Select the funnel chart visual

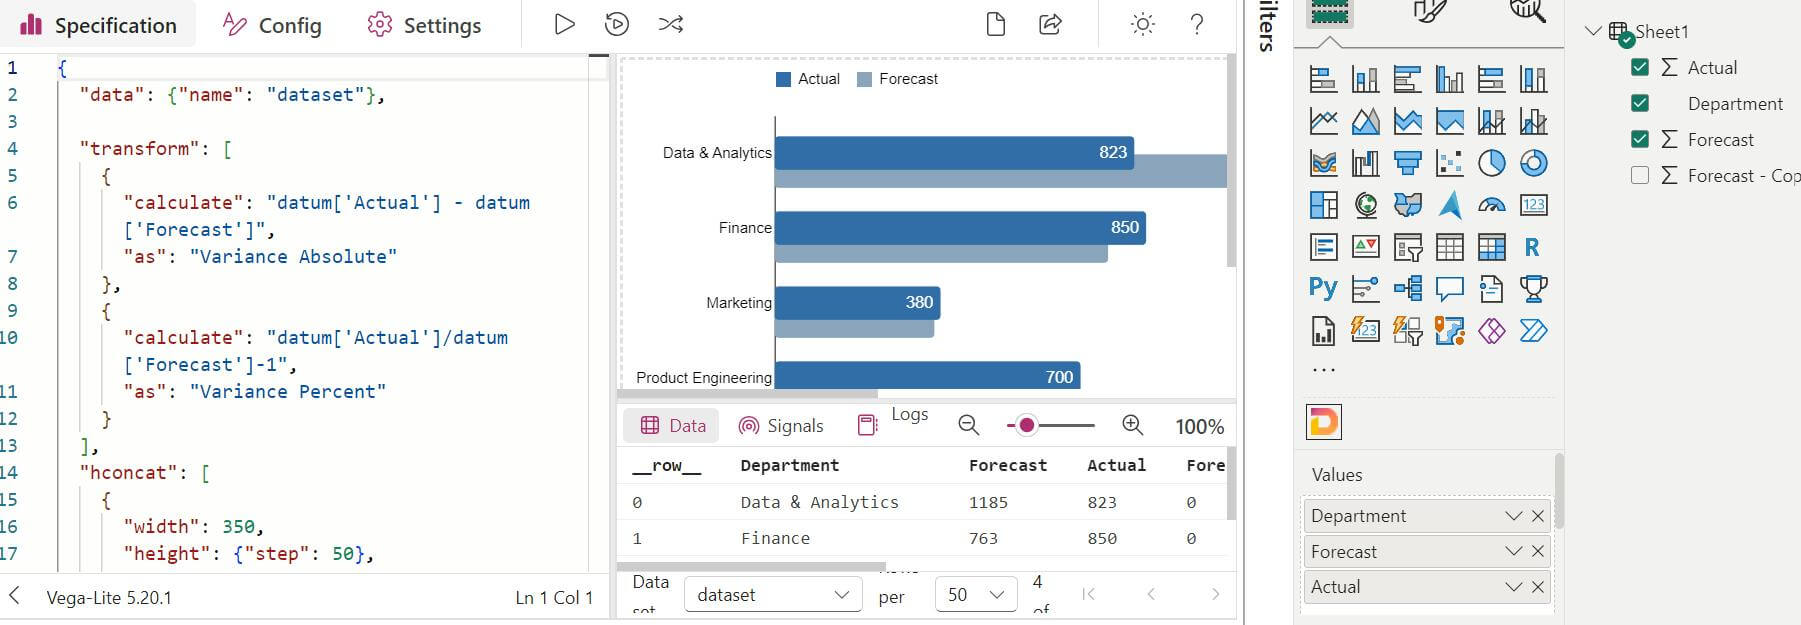[x=1407, y=163]
